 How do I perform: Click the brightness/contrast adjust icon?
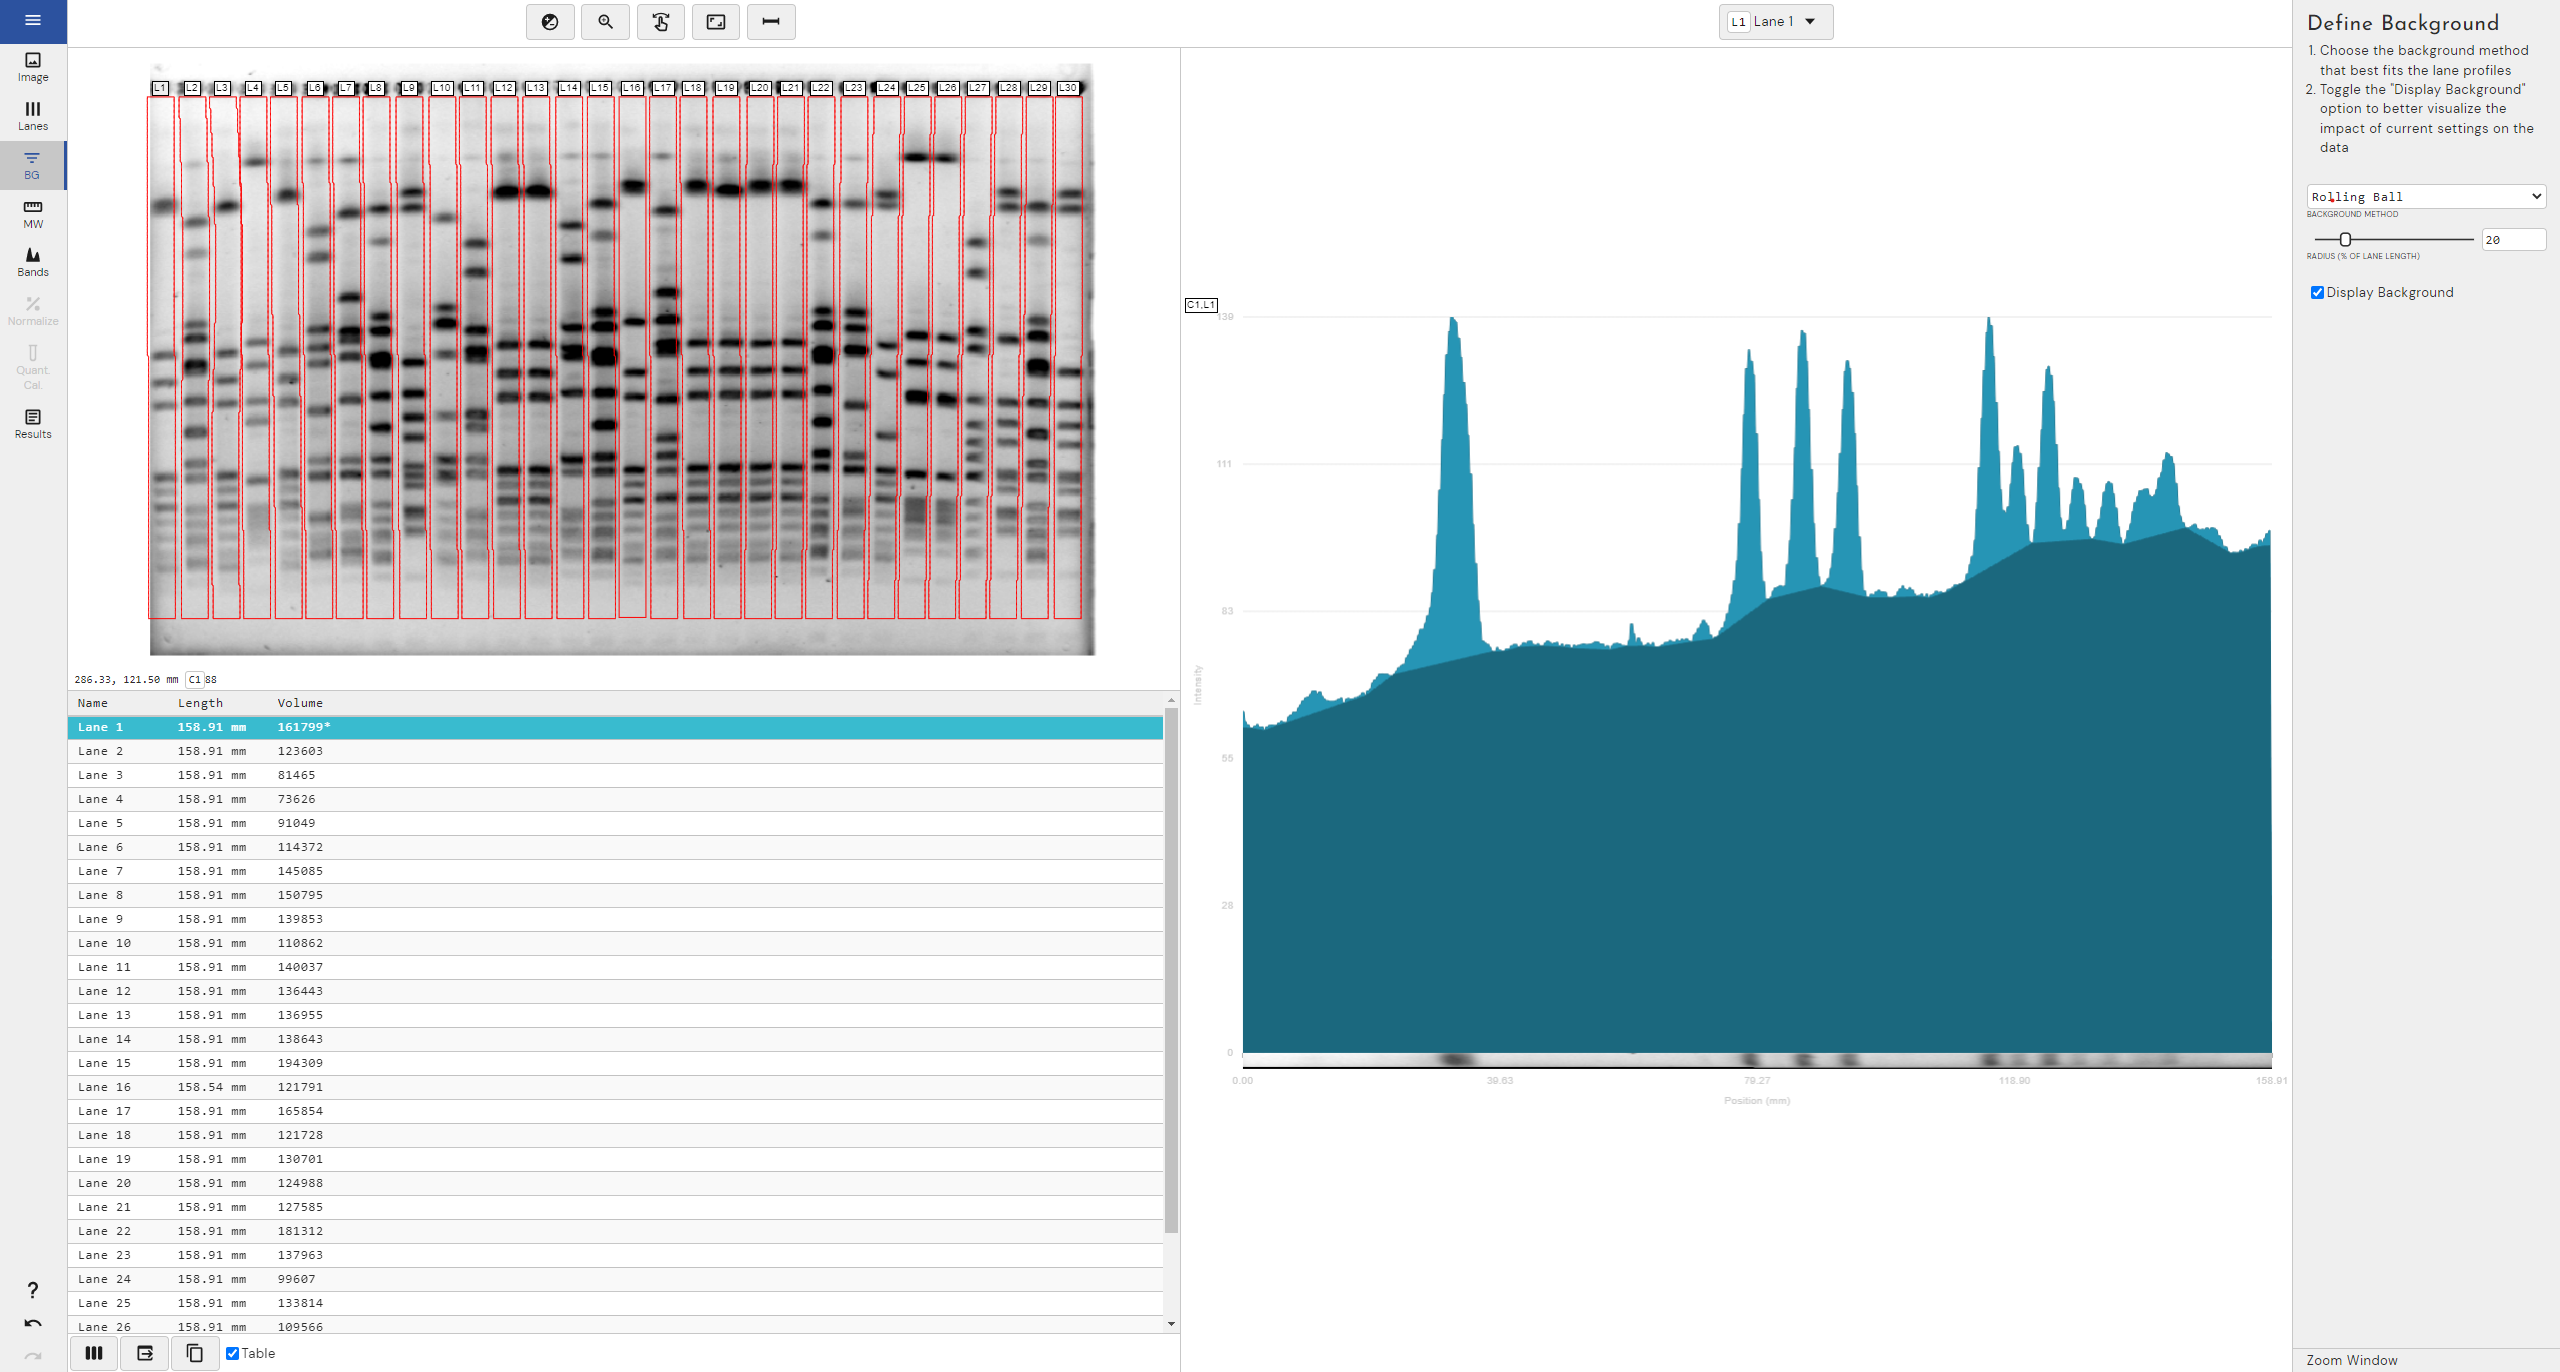[550, 22]
